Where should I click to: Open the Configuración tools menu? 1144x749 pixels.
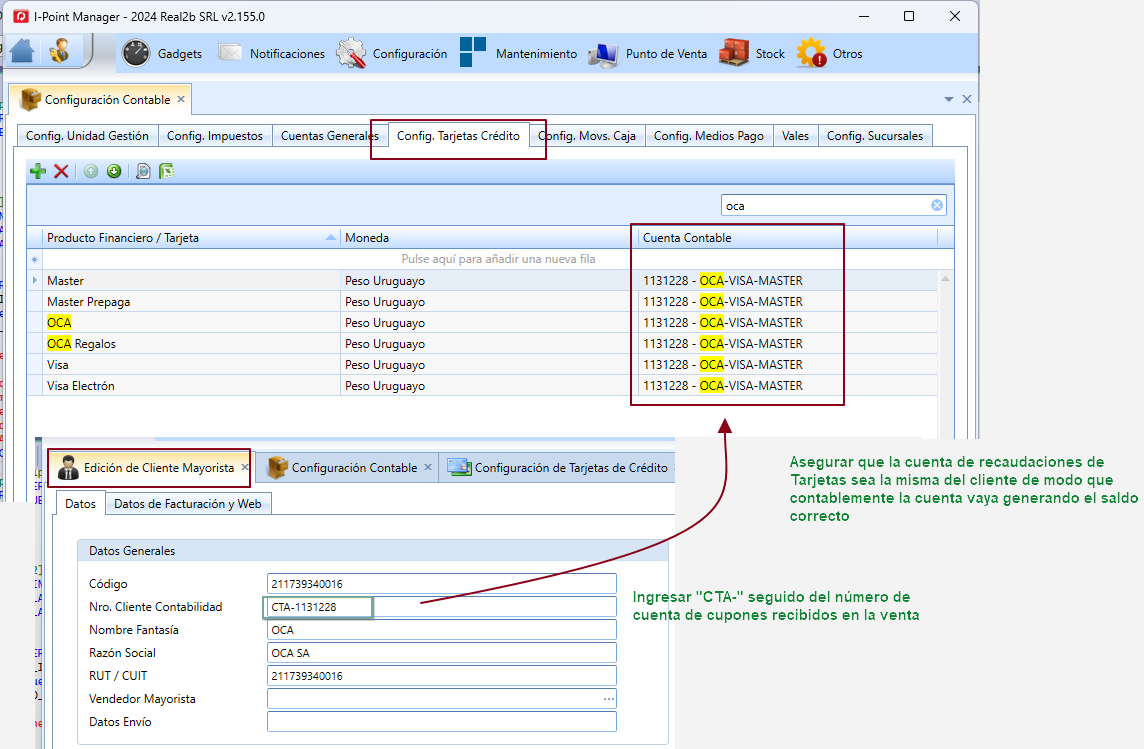392,53
